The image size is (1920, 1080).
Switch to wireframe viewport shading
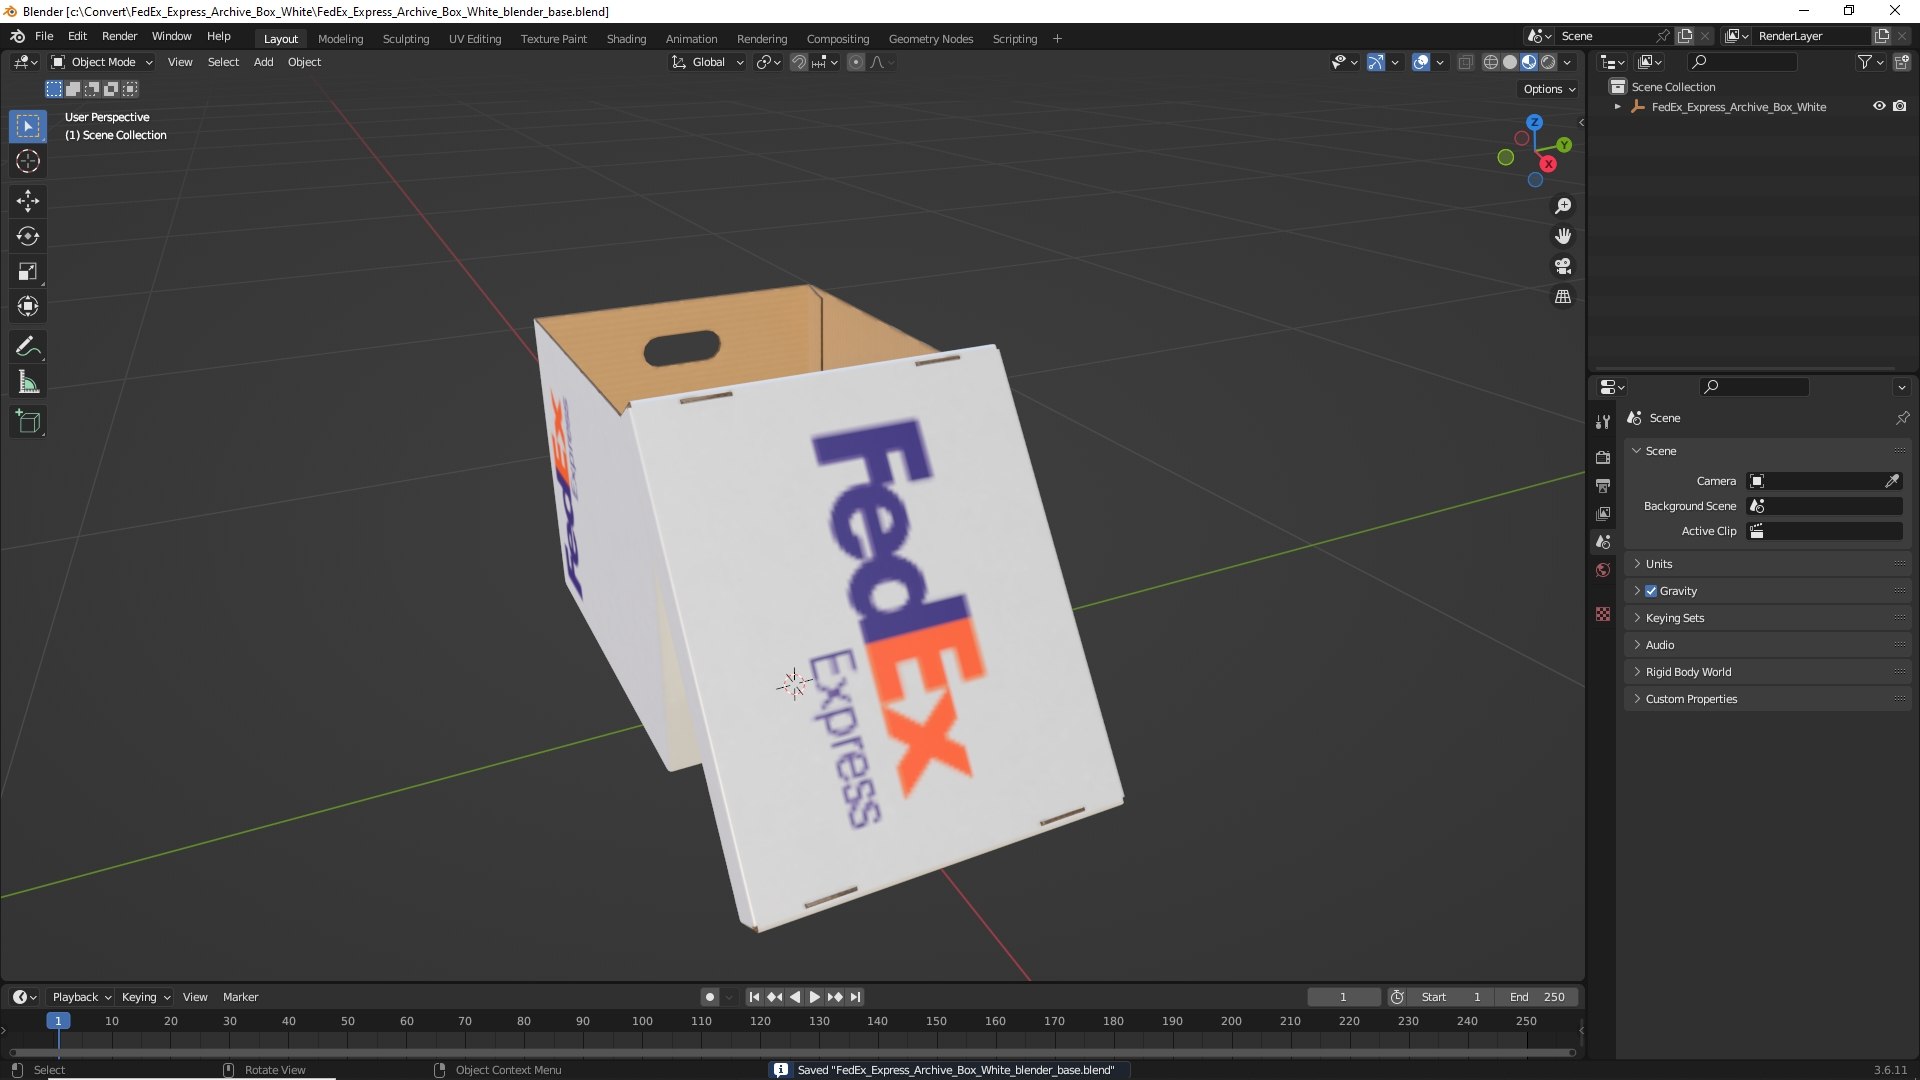(1491, 62)
